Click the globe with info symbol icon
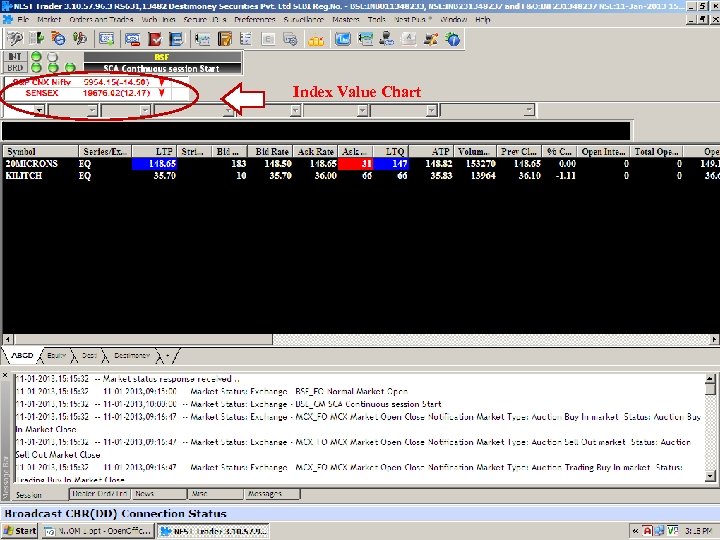 pyautogui.click(x=452, y=39)
